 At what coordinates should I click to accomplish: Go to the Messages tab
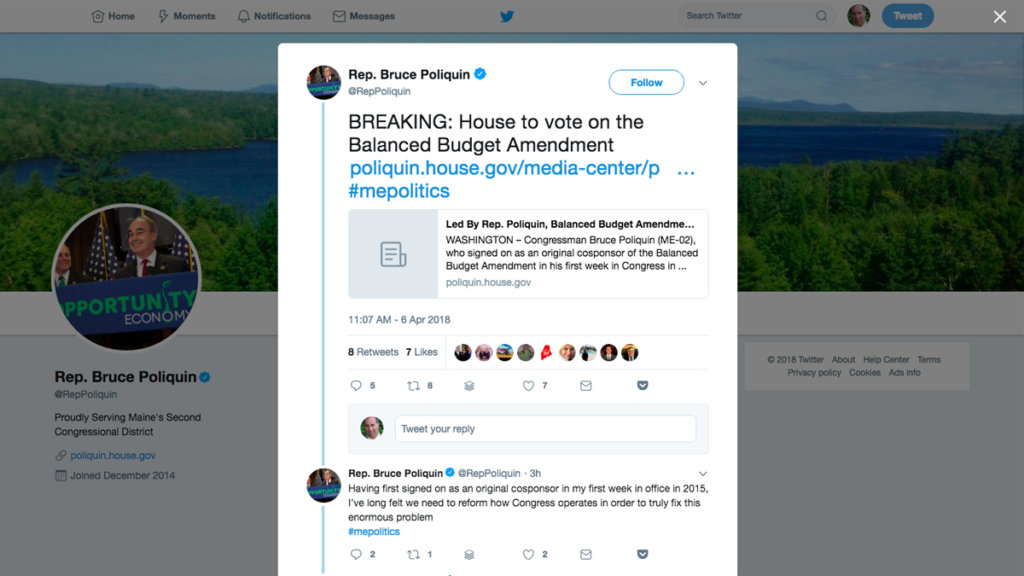(364, 16)
